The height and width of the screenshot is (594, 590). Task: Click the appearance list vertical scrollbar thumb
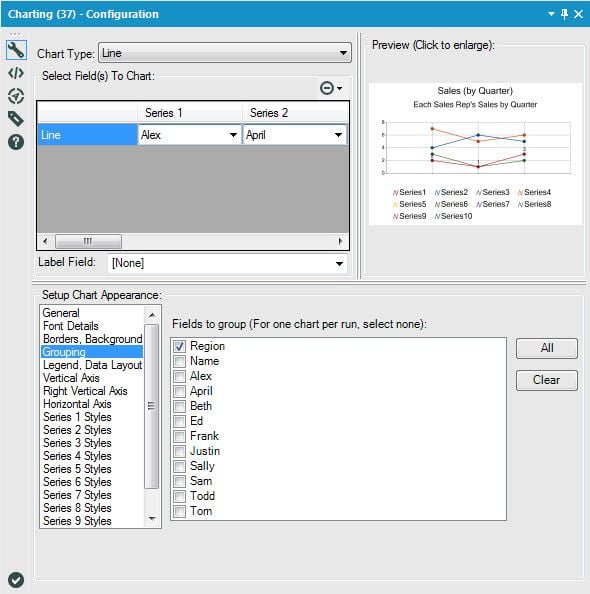pyautogui.click(x=152, y=406)
